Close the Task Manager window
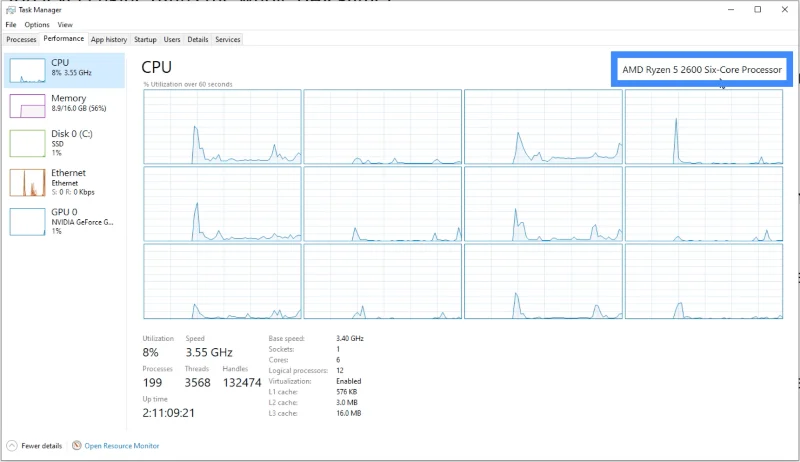 (785, 10)
